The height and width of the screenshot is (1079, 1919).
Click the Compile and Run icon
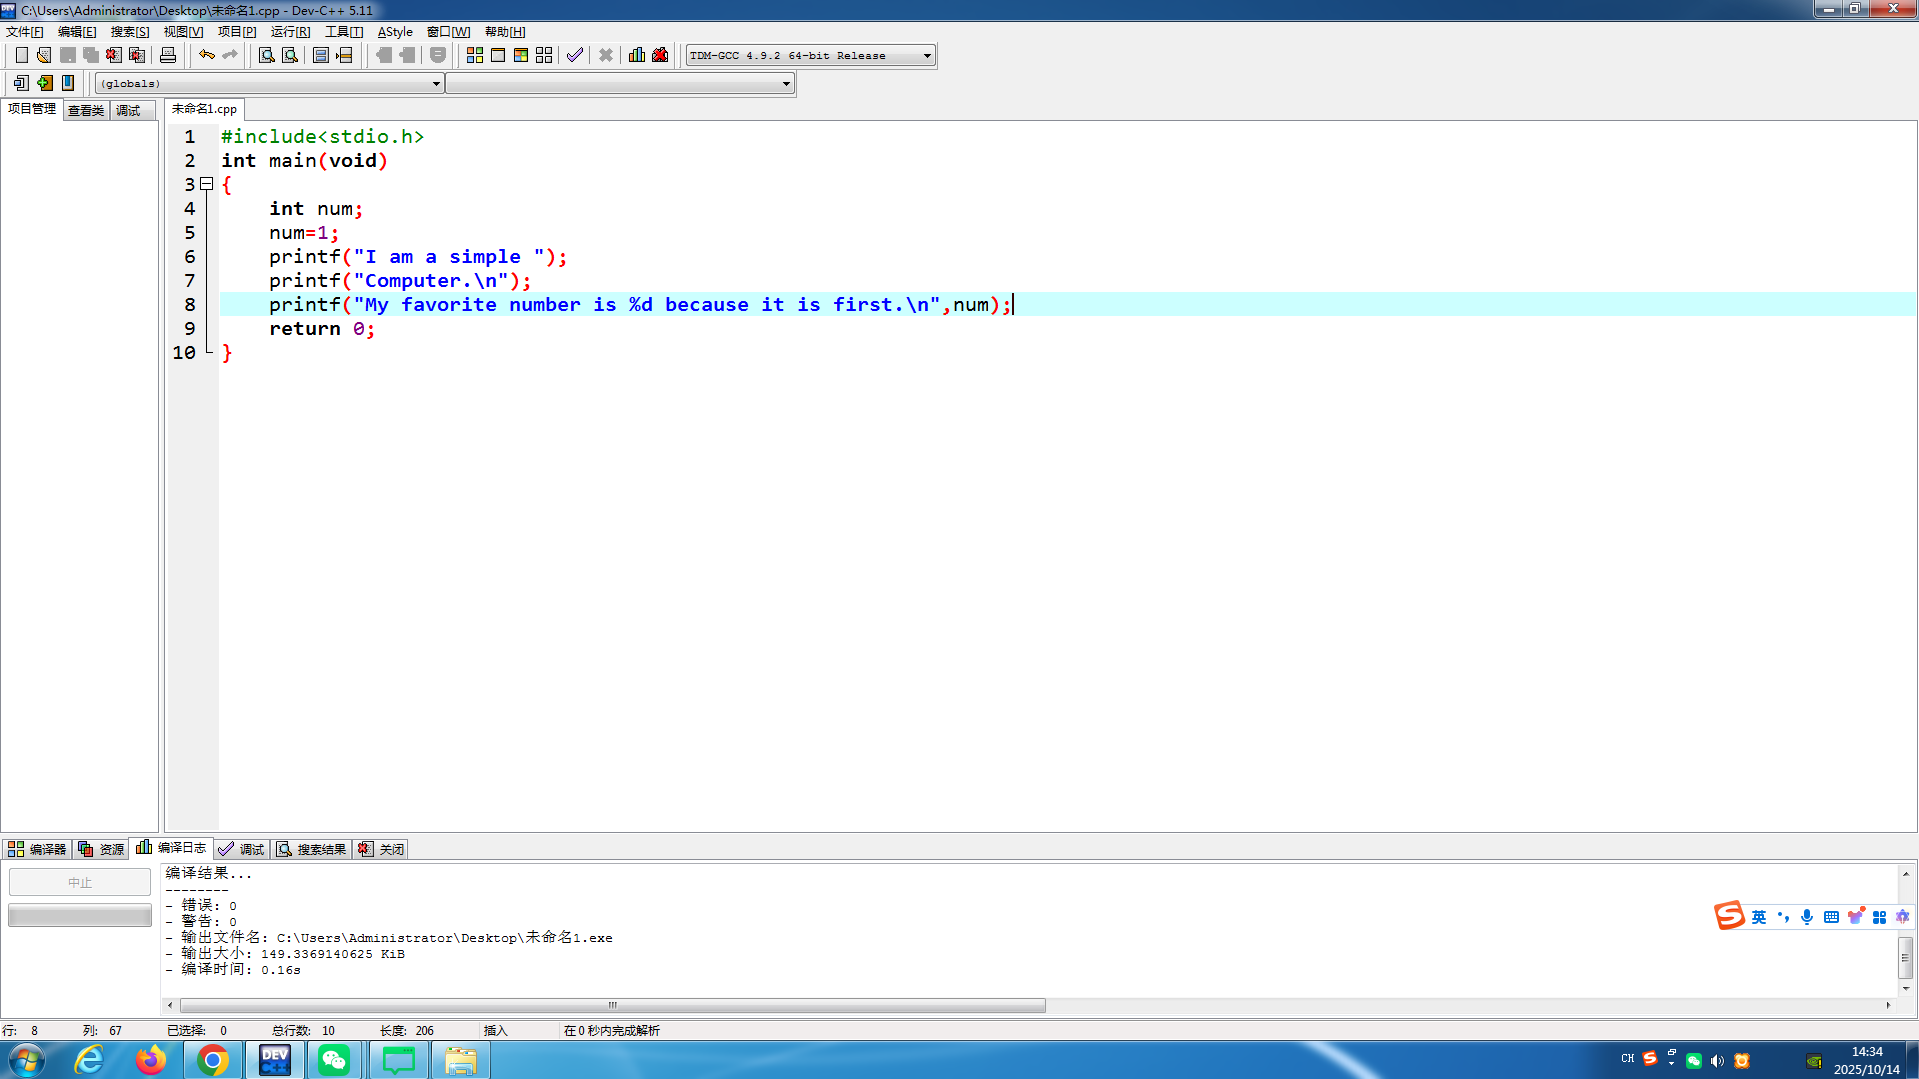(521, 55)
